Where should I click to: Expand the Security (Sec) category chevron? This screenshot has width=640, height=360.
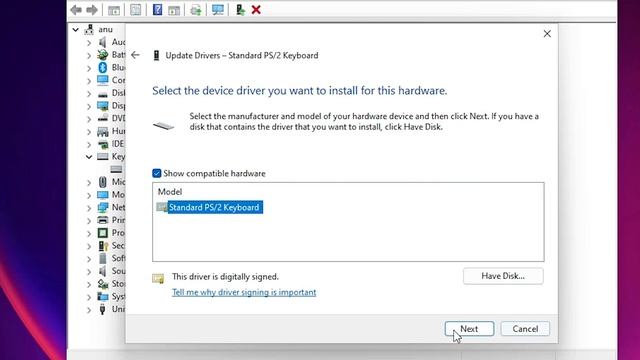click(x=89, y=246)
